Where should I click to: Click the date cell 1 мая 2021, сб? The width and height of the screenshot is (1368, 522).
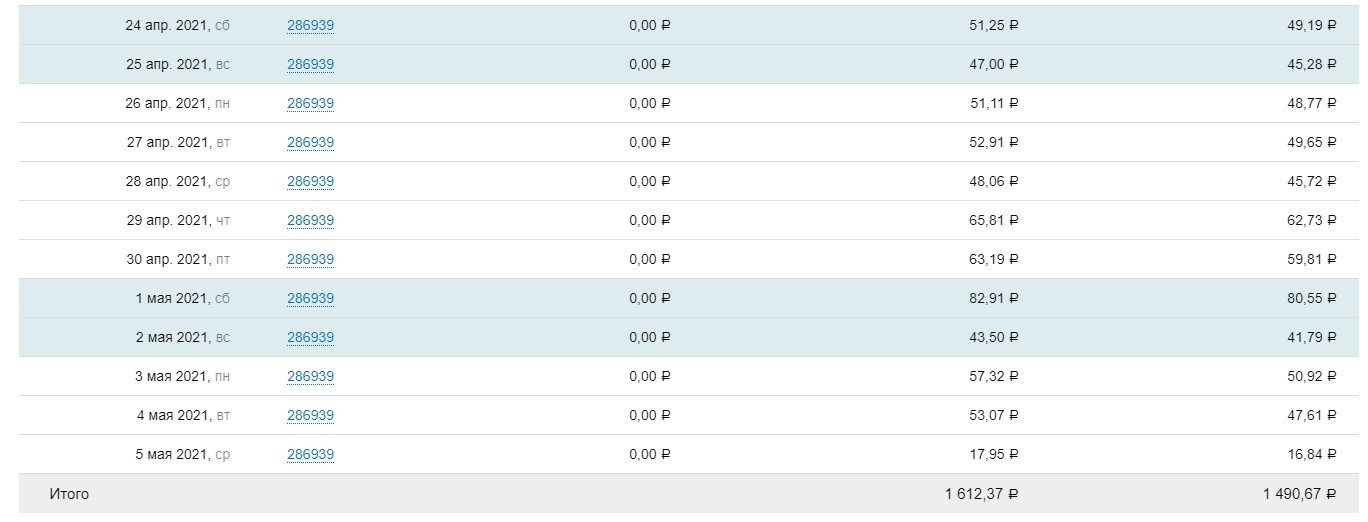point(183,299)
